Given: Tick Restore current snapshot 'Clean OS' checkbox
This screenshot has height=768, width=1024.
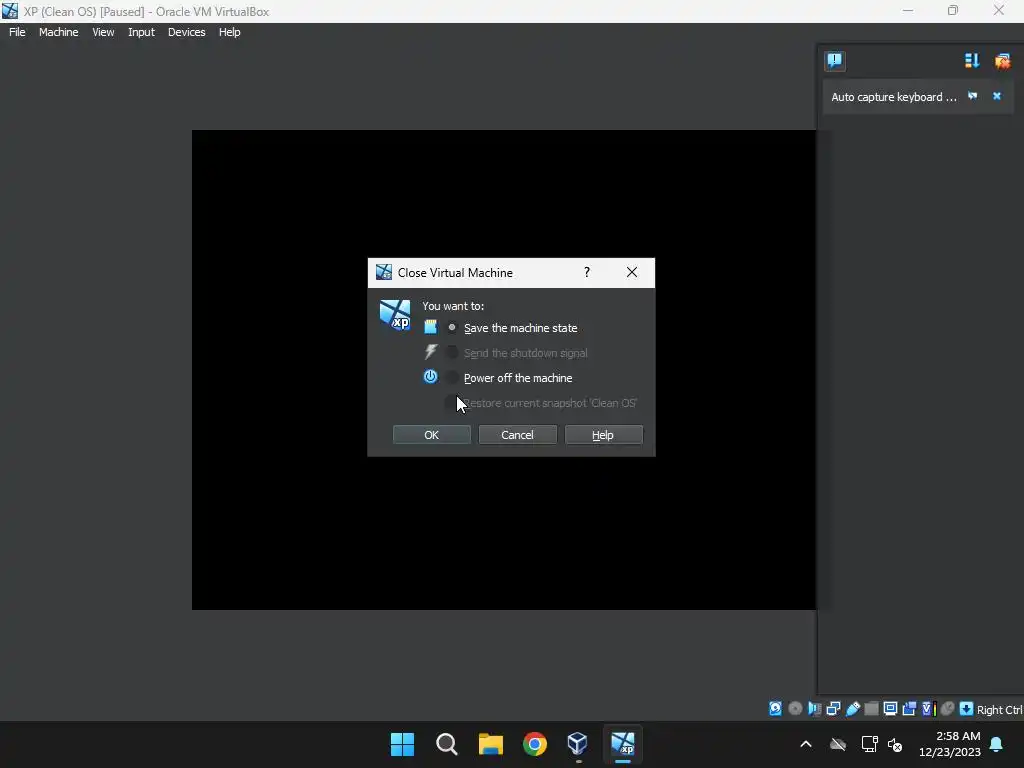Looking at the screenshot, I should (x=451, y=403).
